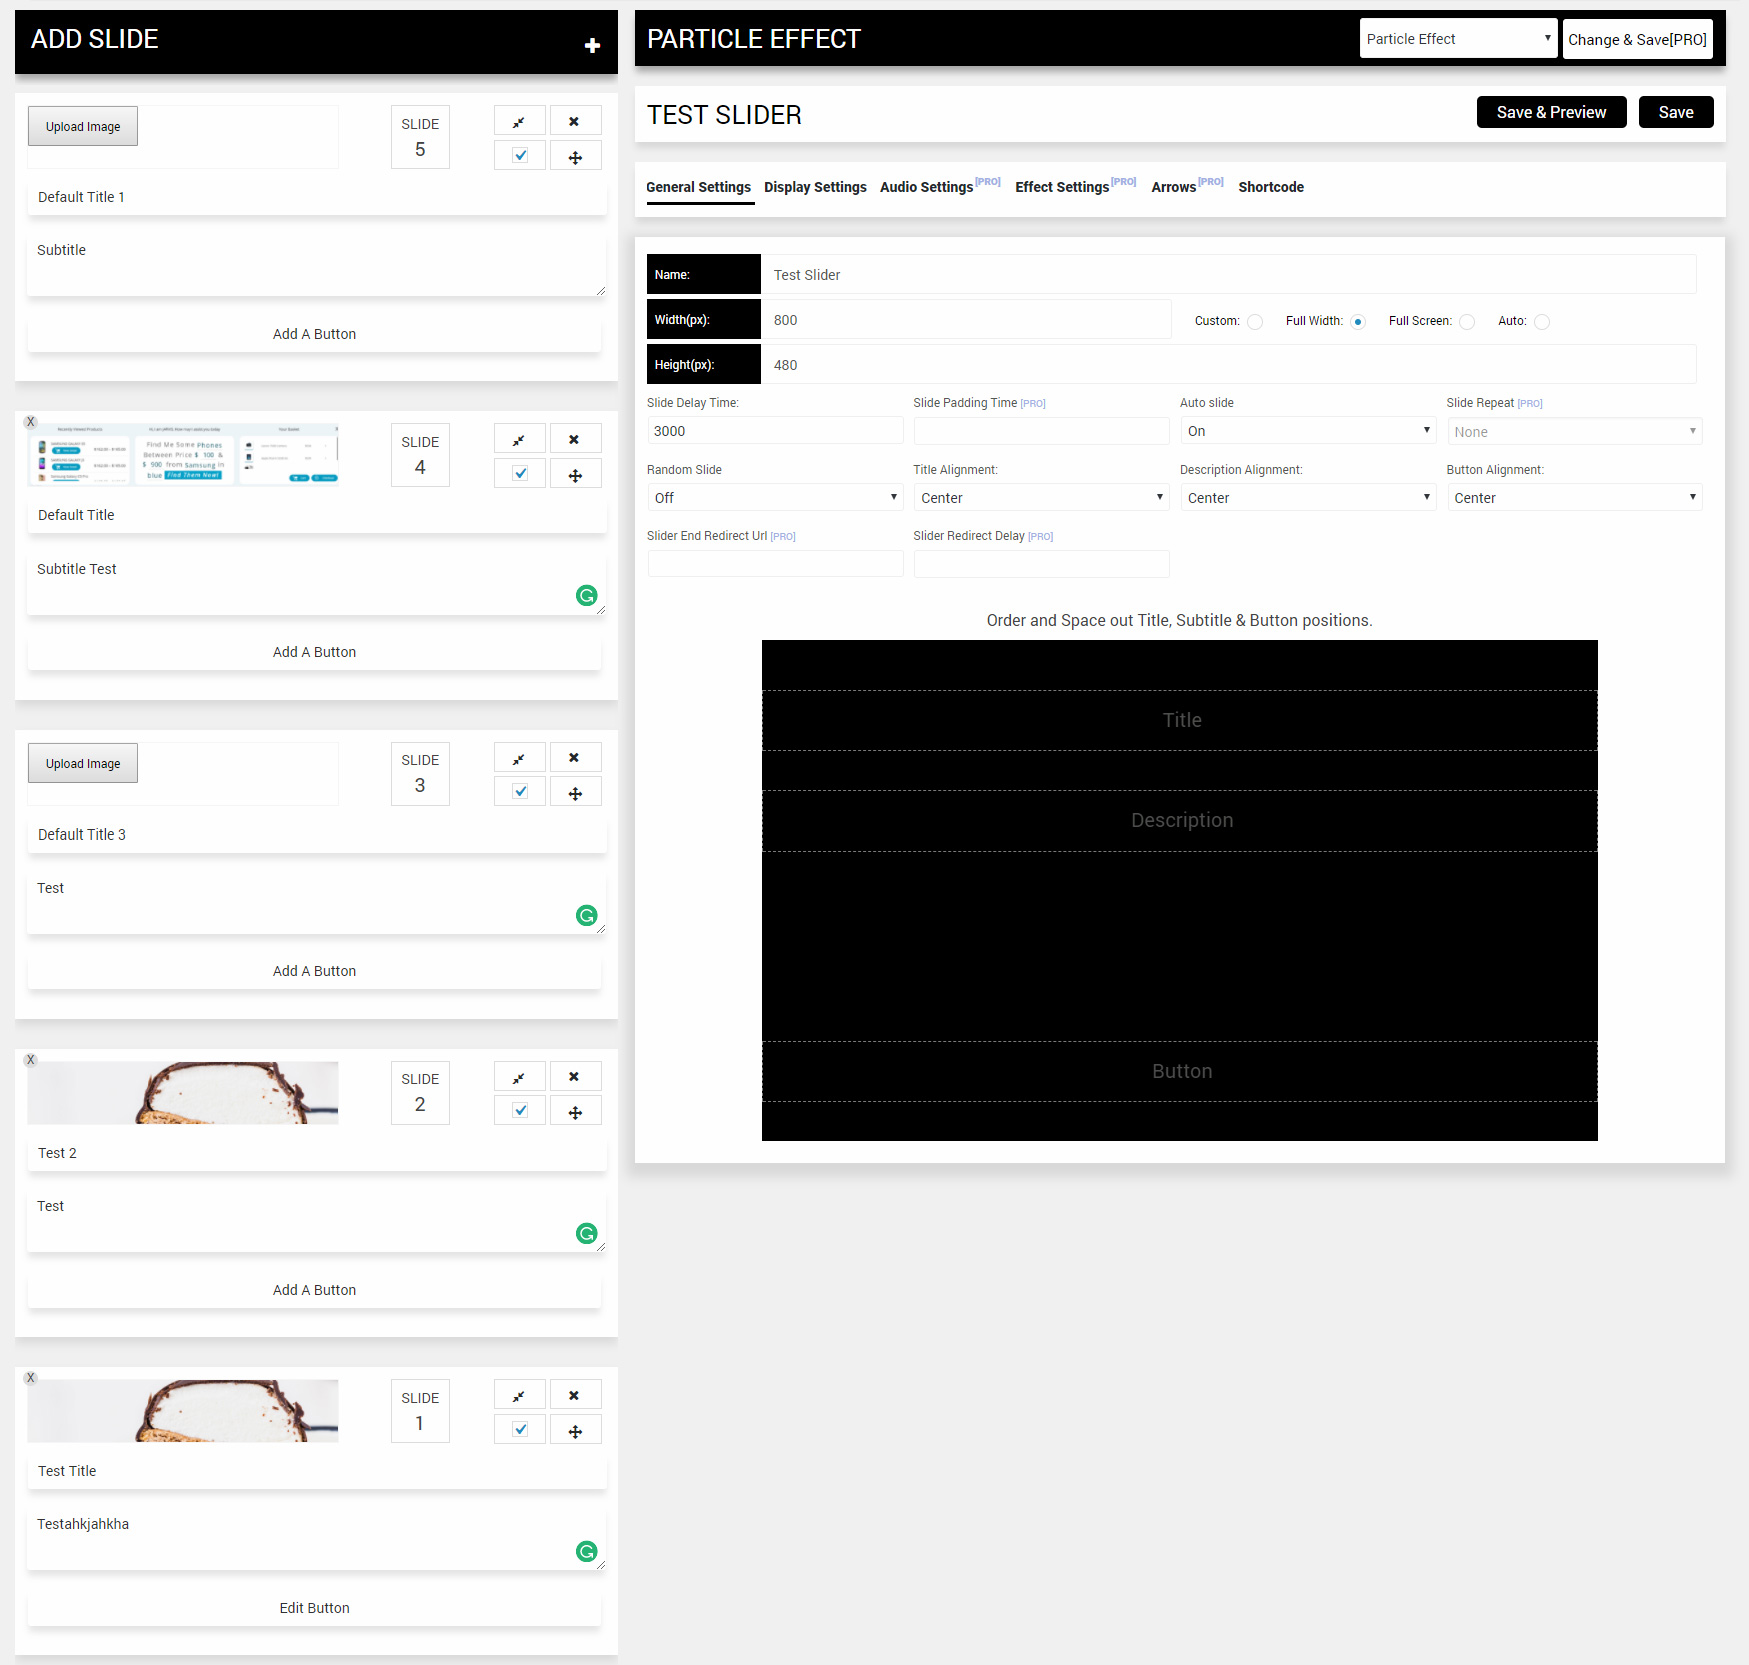The width and height of the screenshot is (1749, 1665).
Task: Uncheck the Slide 5 enabled checkbox
Action: click(520, 156)
